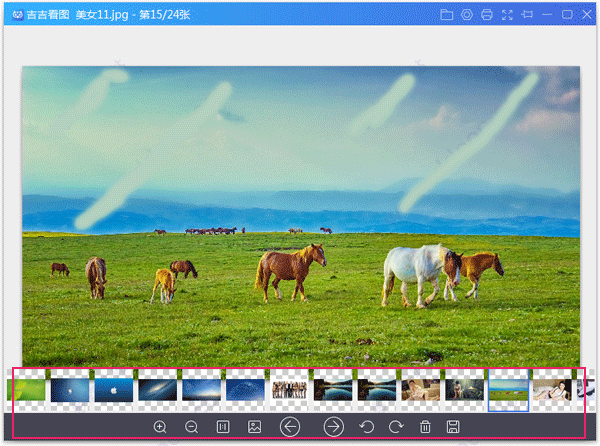Save the image using floppy disk icon

click(x=453, y=426)
